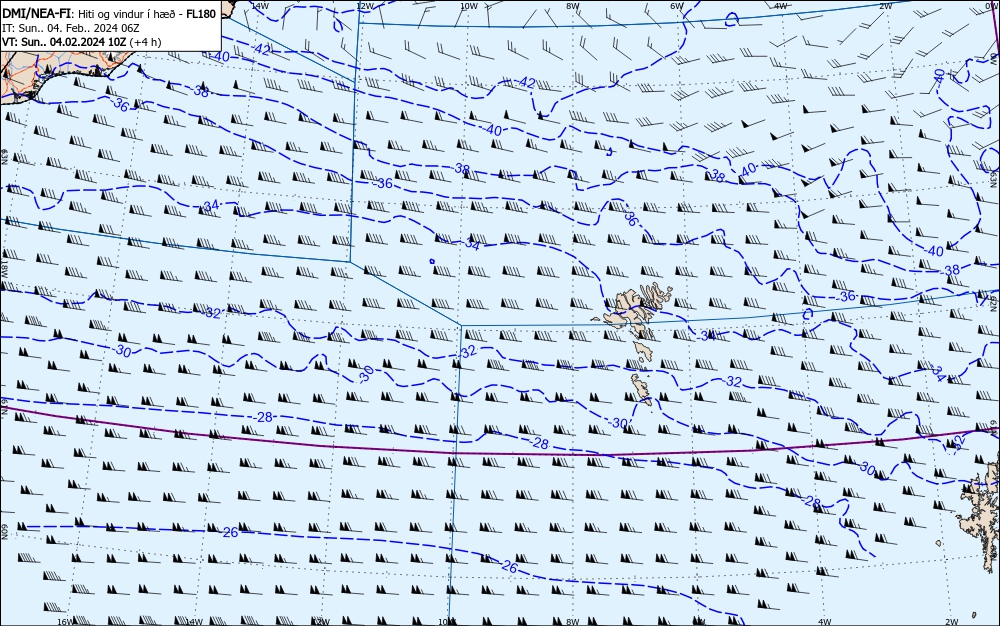Image resolution: width=1000 pixels, height=626 pixels.
Task: Click the 10W longitude label along top edge
Action: point(468,6)
